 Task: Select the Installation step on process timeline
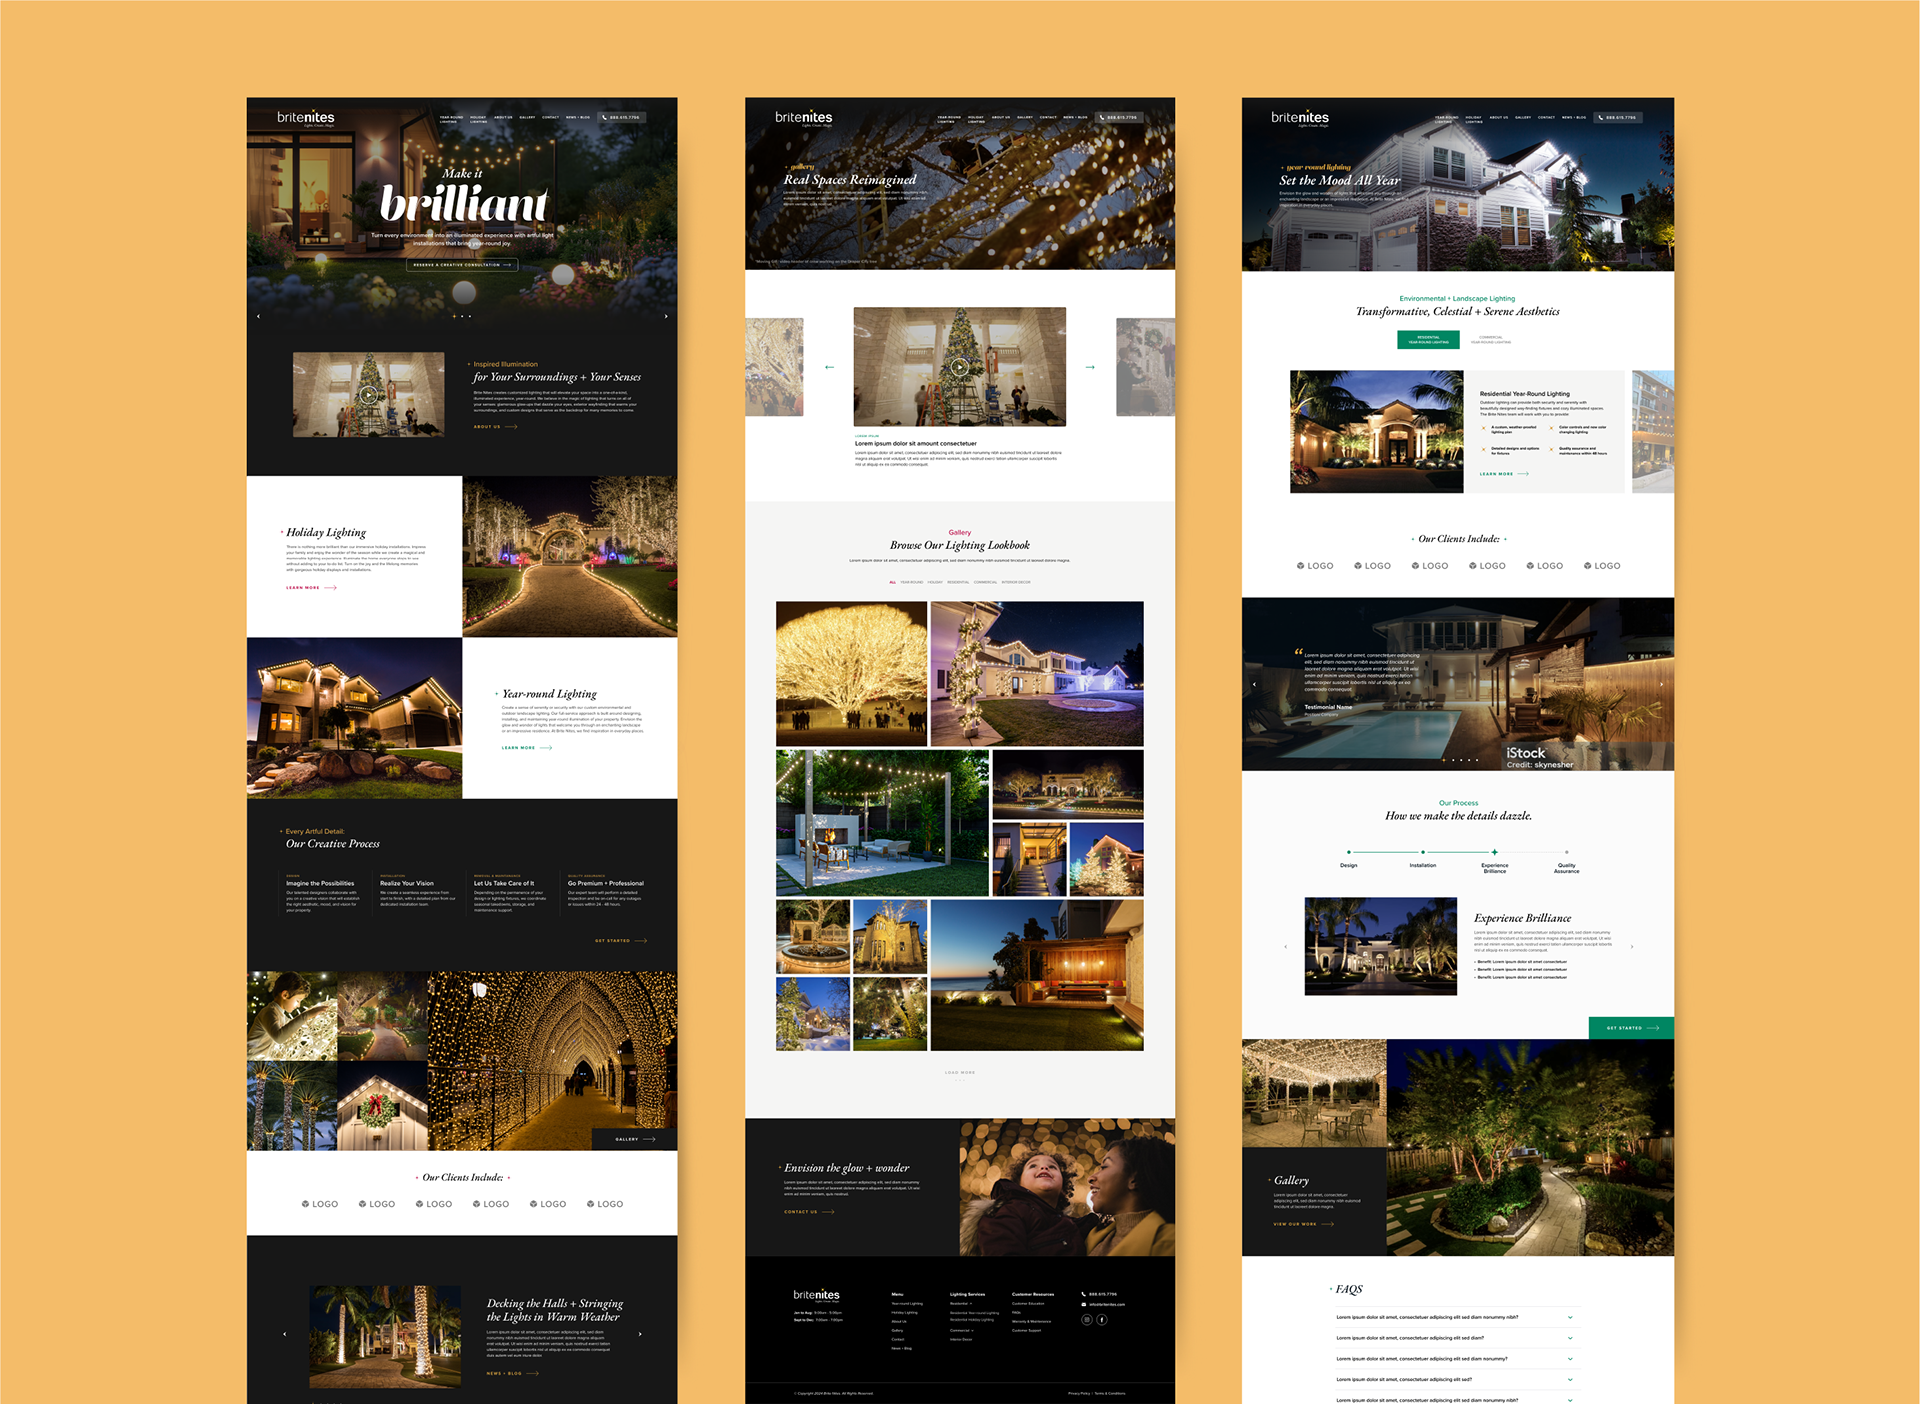(x=1422, y=853)
